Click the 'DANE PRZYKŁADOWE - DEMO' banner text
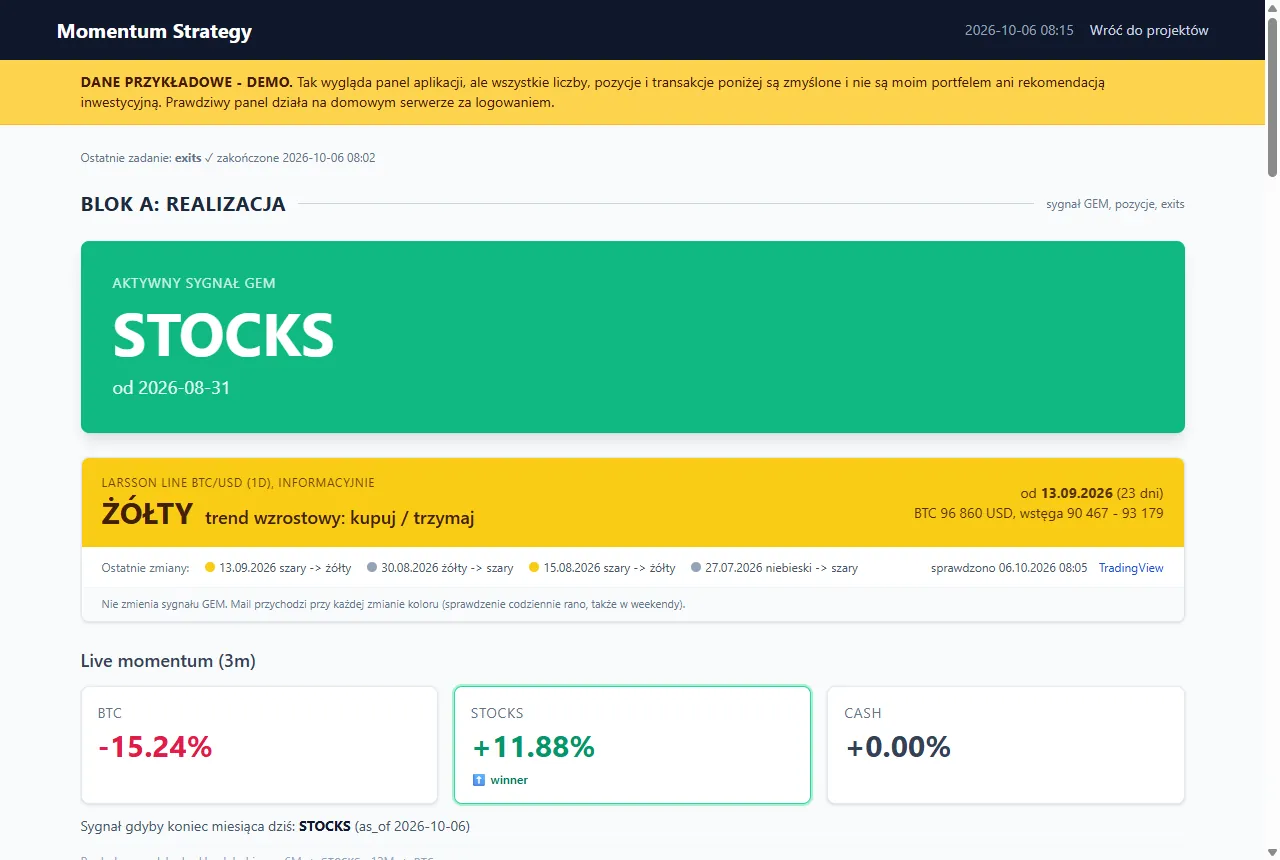Image resolution: width=1280 pixels, height=860 pixels. (x=187, y=82)
